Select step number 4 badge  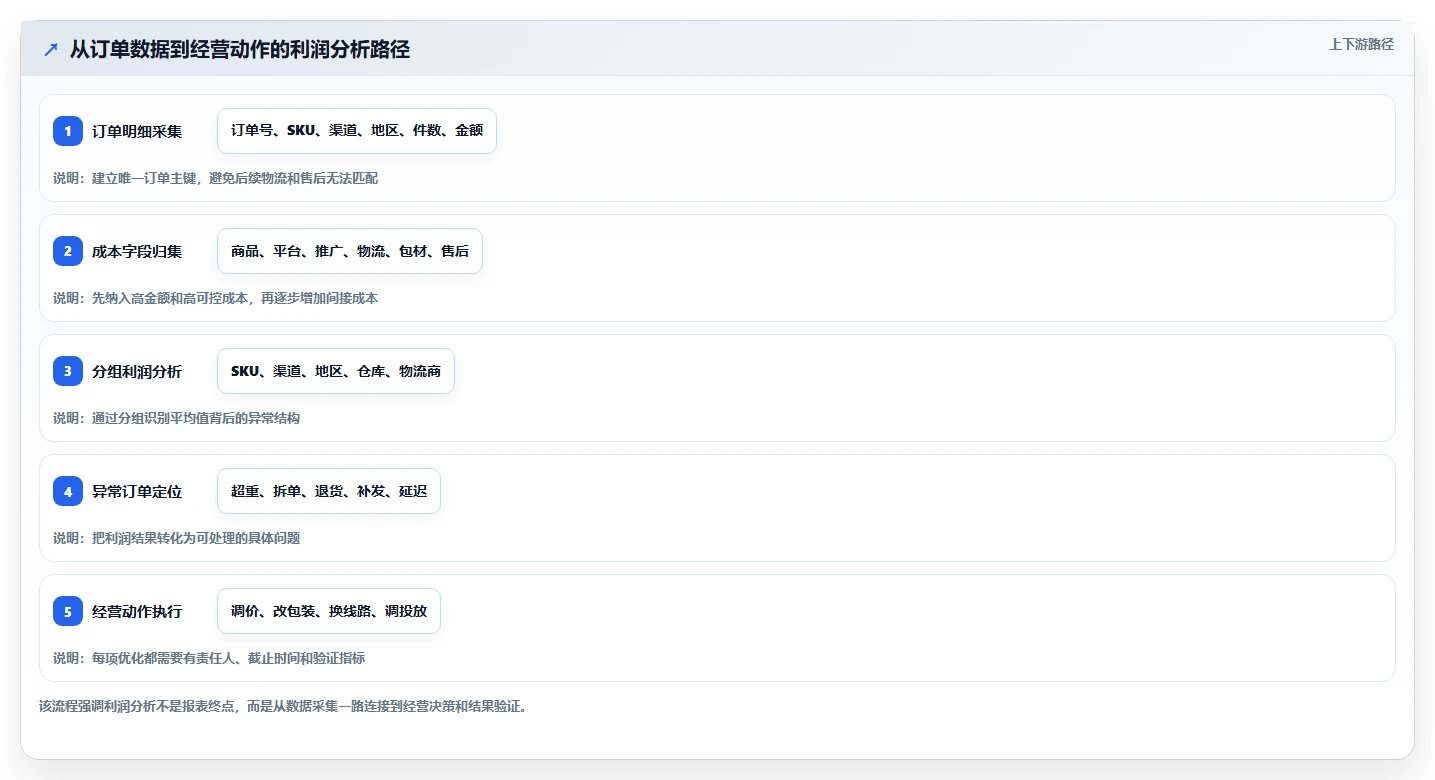tap(68, 491)
